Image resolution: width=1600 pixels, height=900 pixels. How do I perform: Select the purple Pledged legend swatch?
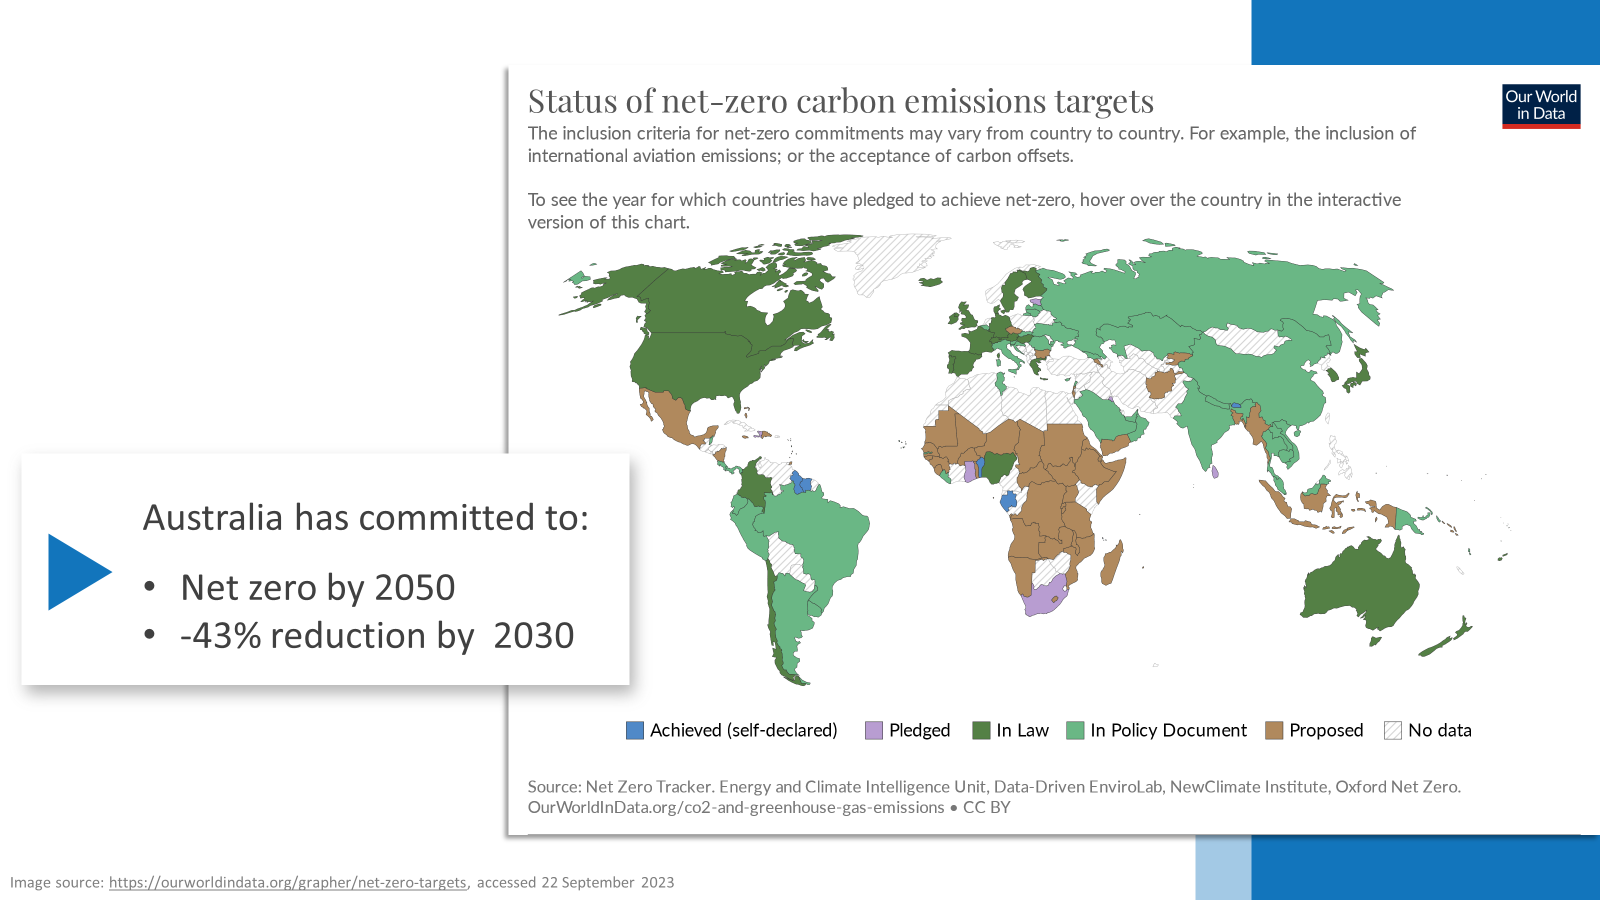coord(874,730)
